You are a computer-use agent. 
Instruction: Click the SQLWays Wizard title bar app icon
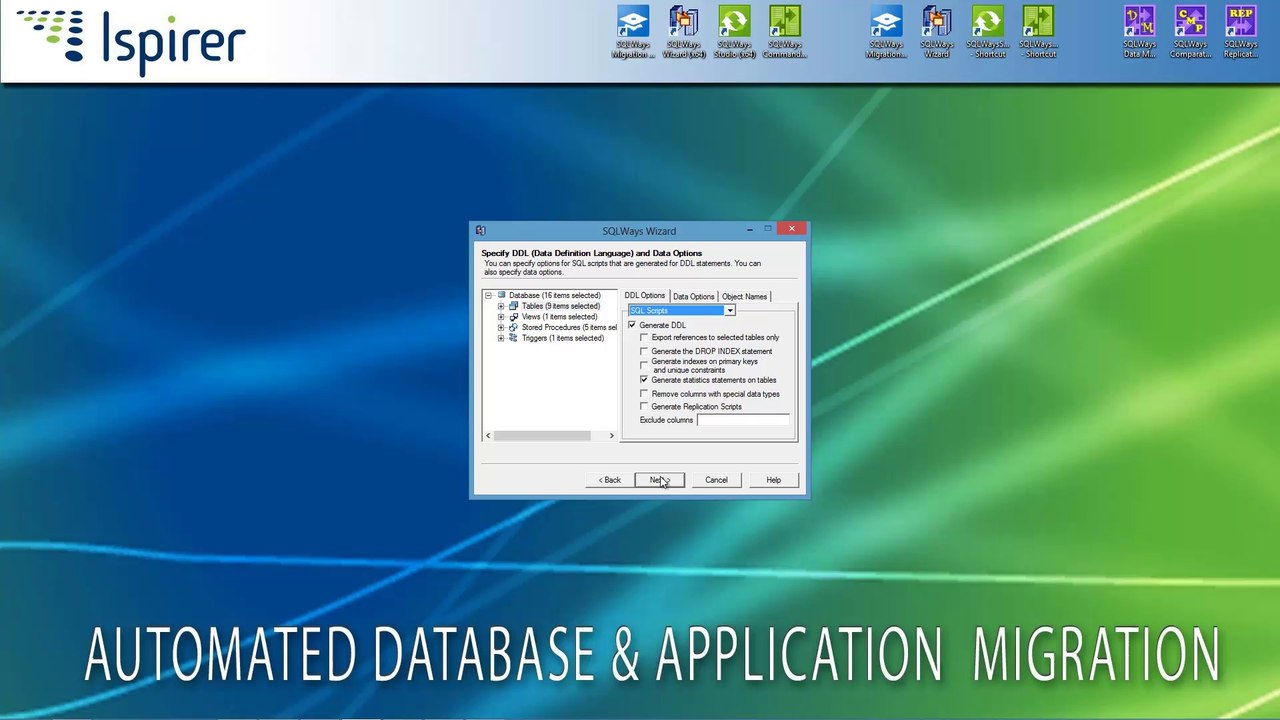coord(481,231)
